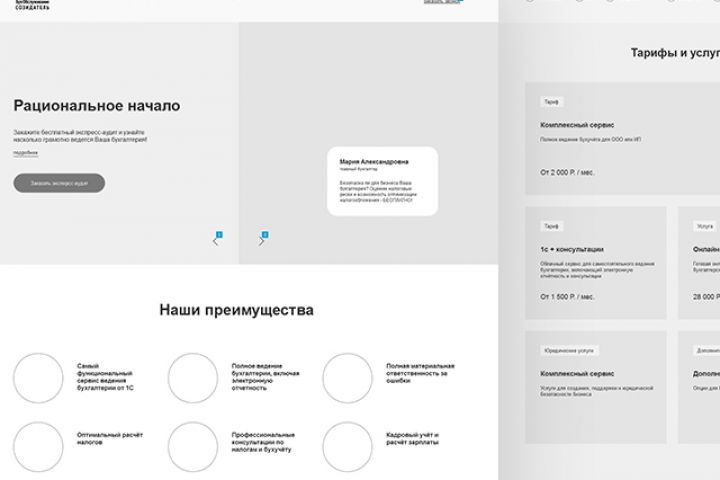Open 'Комплексный сервис' tariff priced from 2 000
The height and width of the screenshot is (480, 720).
pos(577,125)
